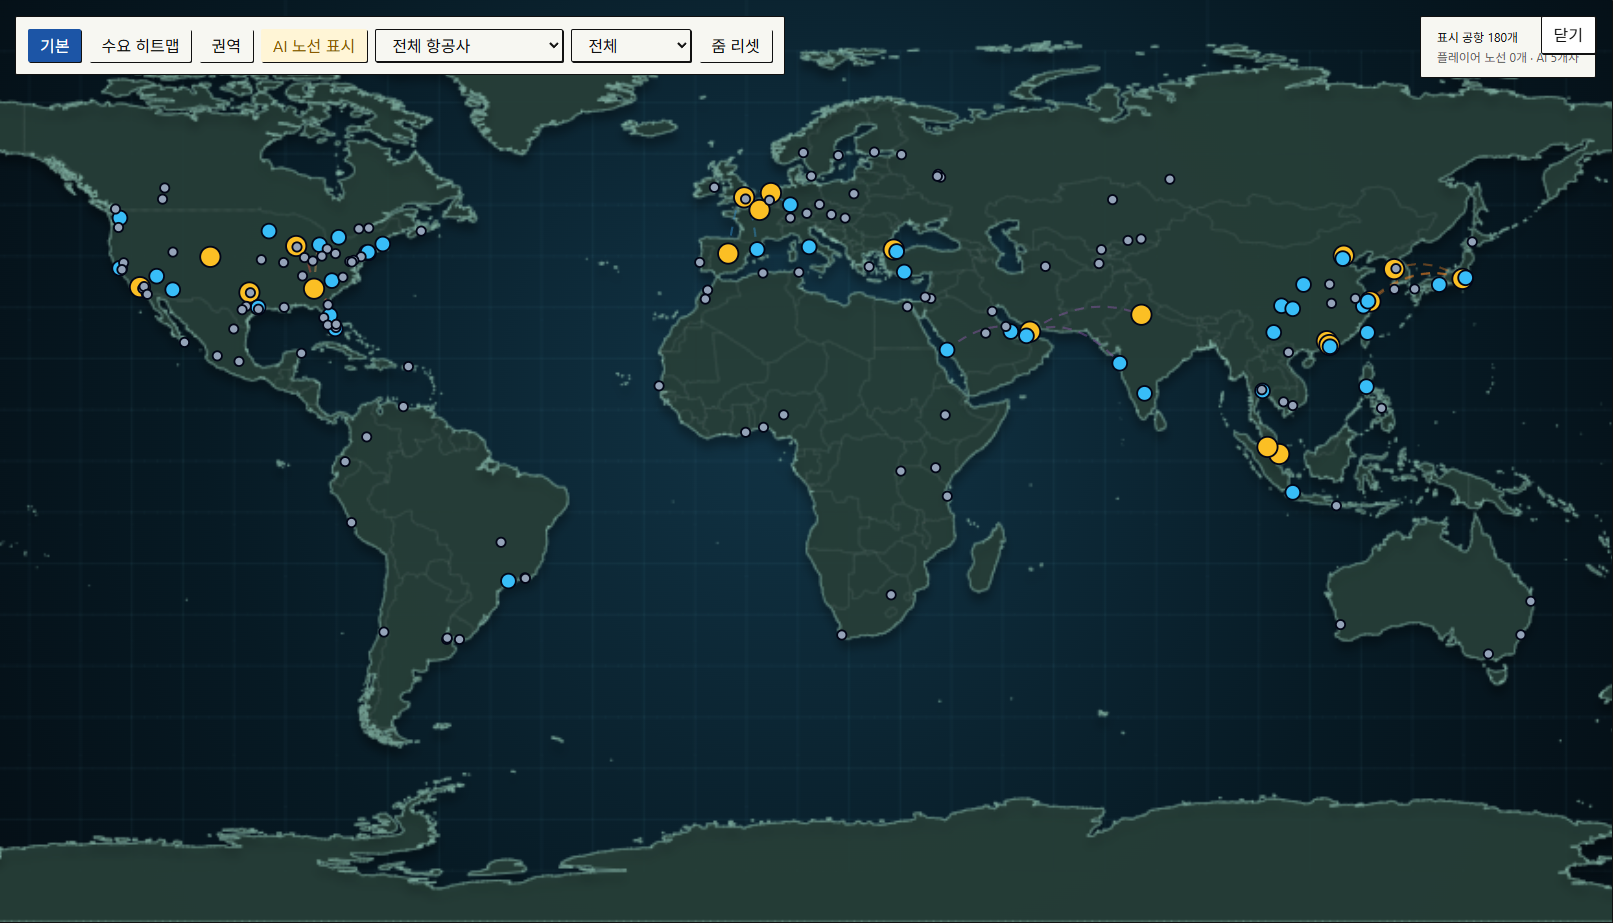Switch to 수요 히트맵 view

pos(140,46)
